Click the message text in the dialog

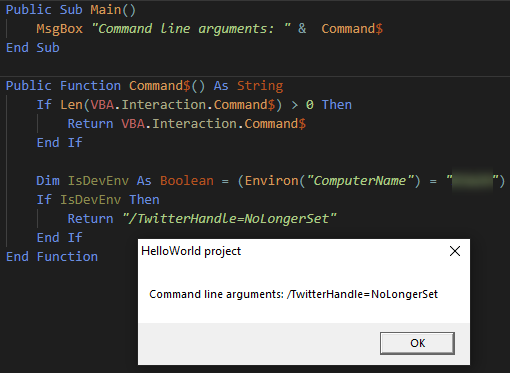(293, 294)
